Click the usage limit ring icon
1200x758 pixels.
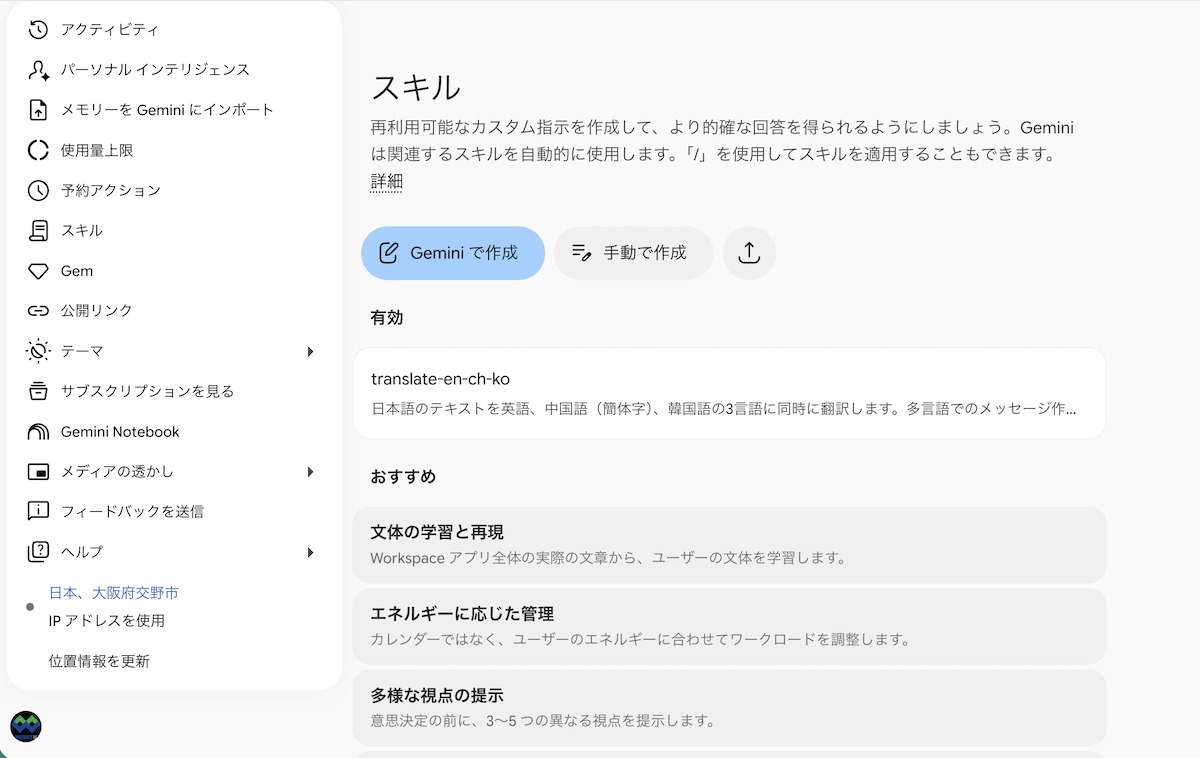[38, 150]
